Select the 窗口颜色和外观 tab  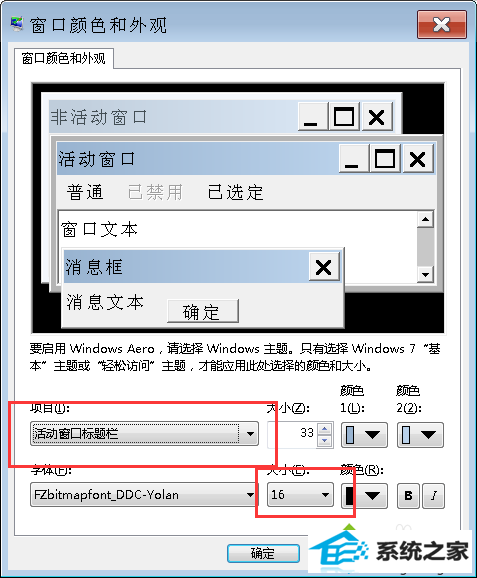[63, 58]
